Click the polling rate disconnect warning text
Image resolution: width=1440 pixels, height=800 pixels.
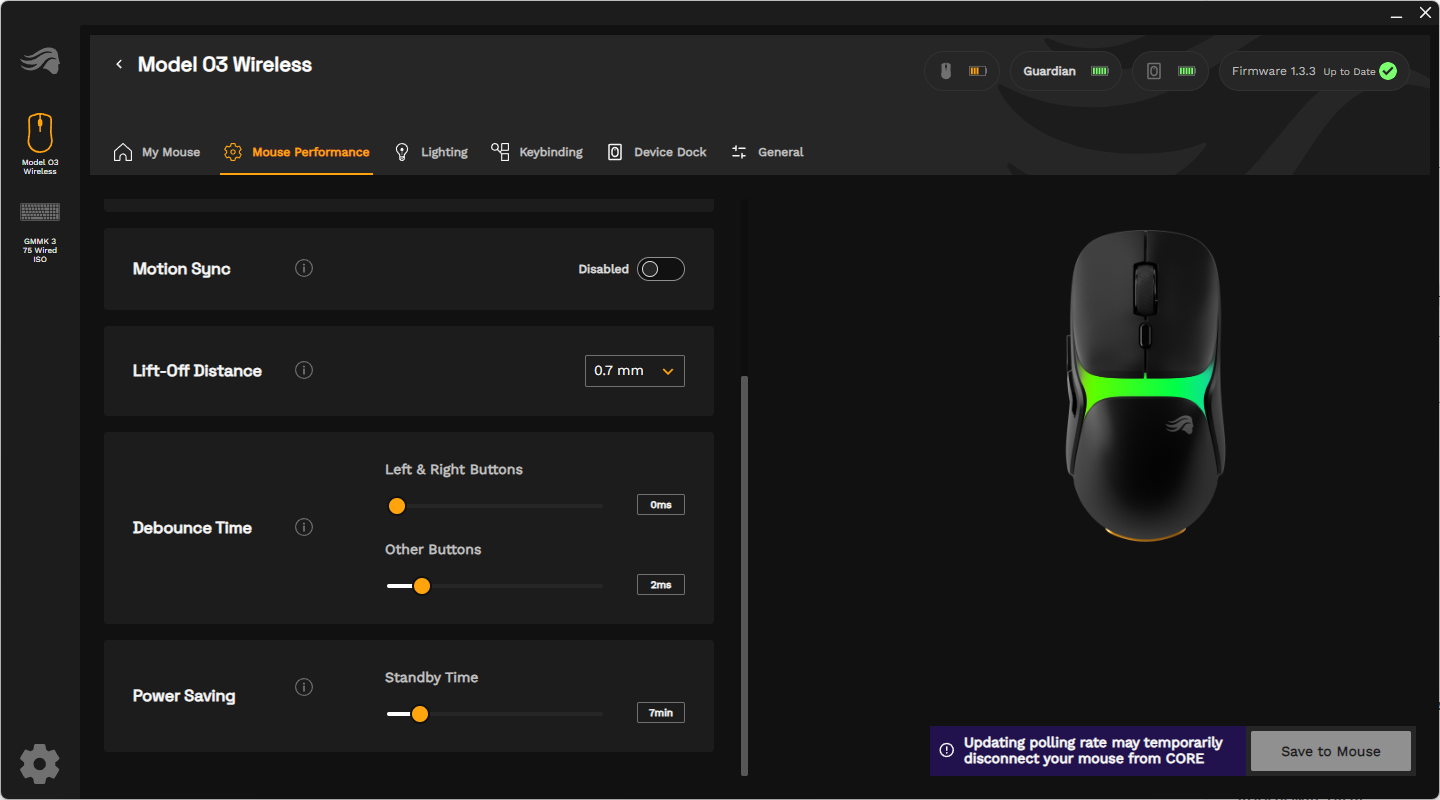tap(1094, 751)
